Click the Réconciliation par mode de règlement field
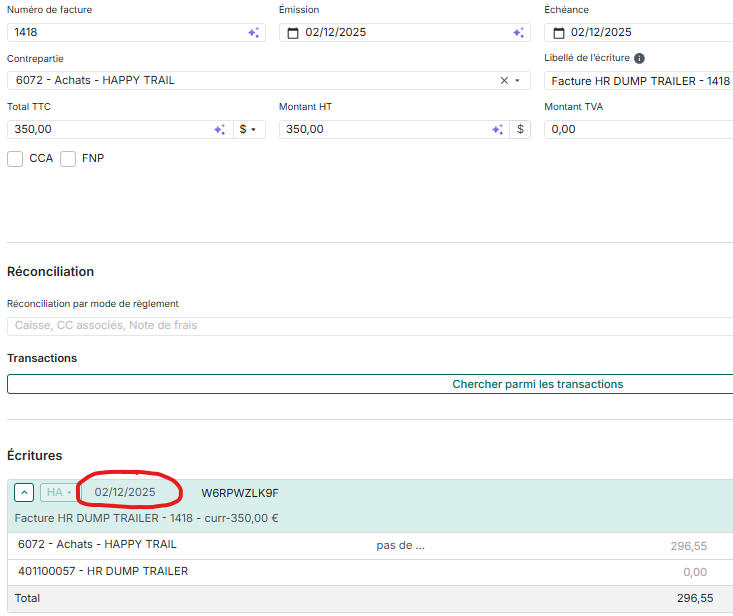733x616 pixels. tap(370, 326)
